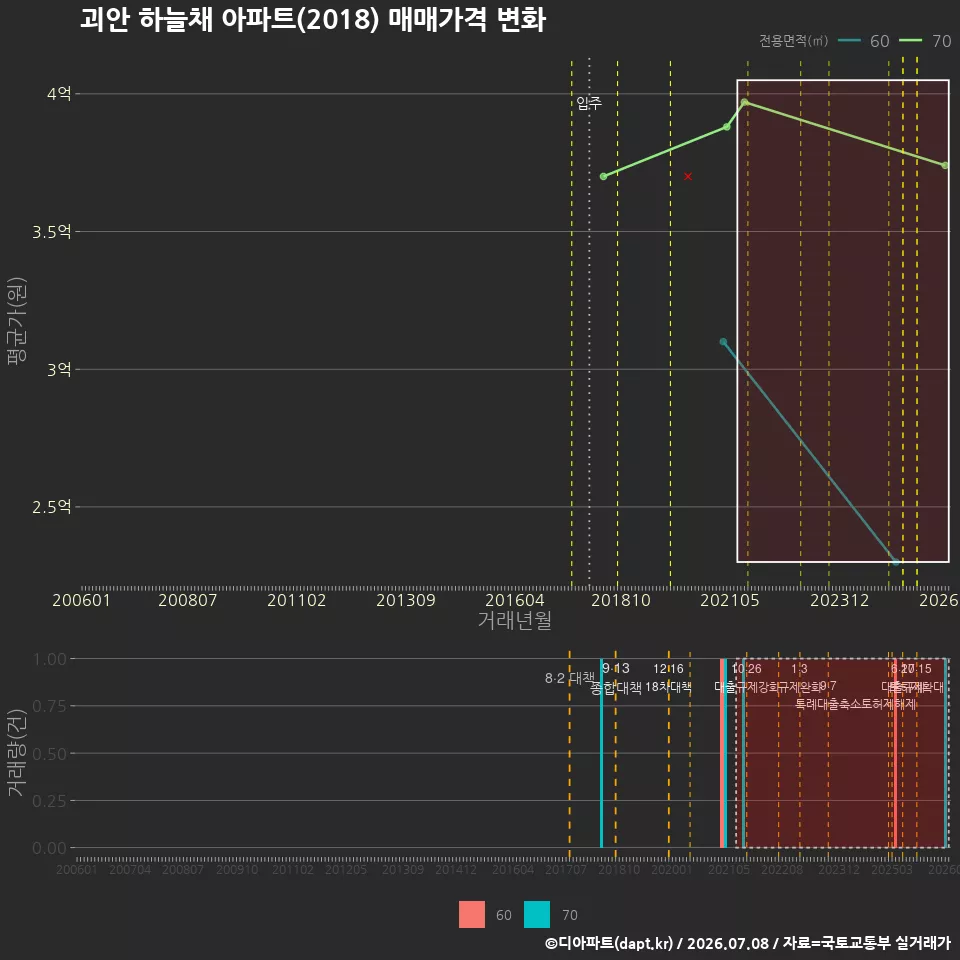960x960 pixels.
Task: Click the 평균가(원) axis title
Action: [17, 321]
